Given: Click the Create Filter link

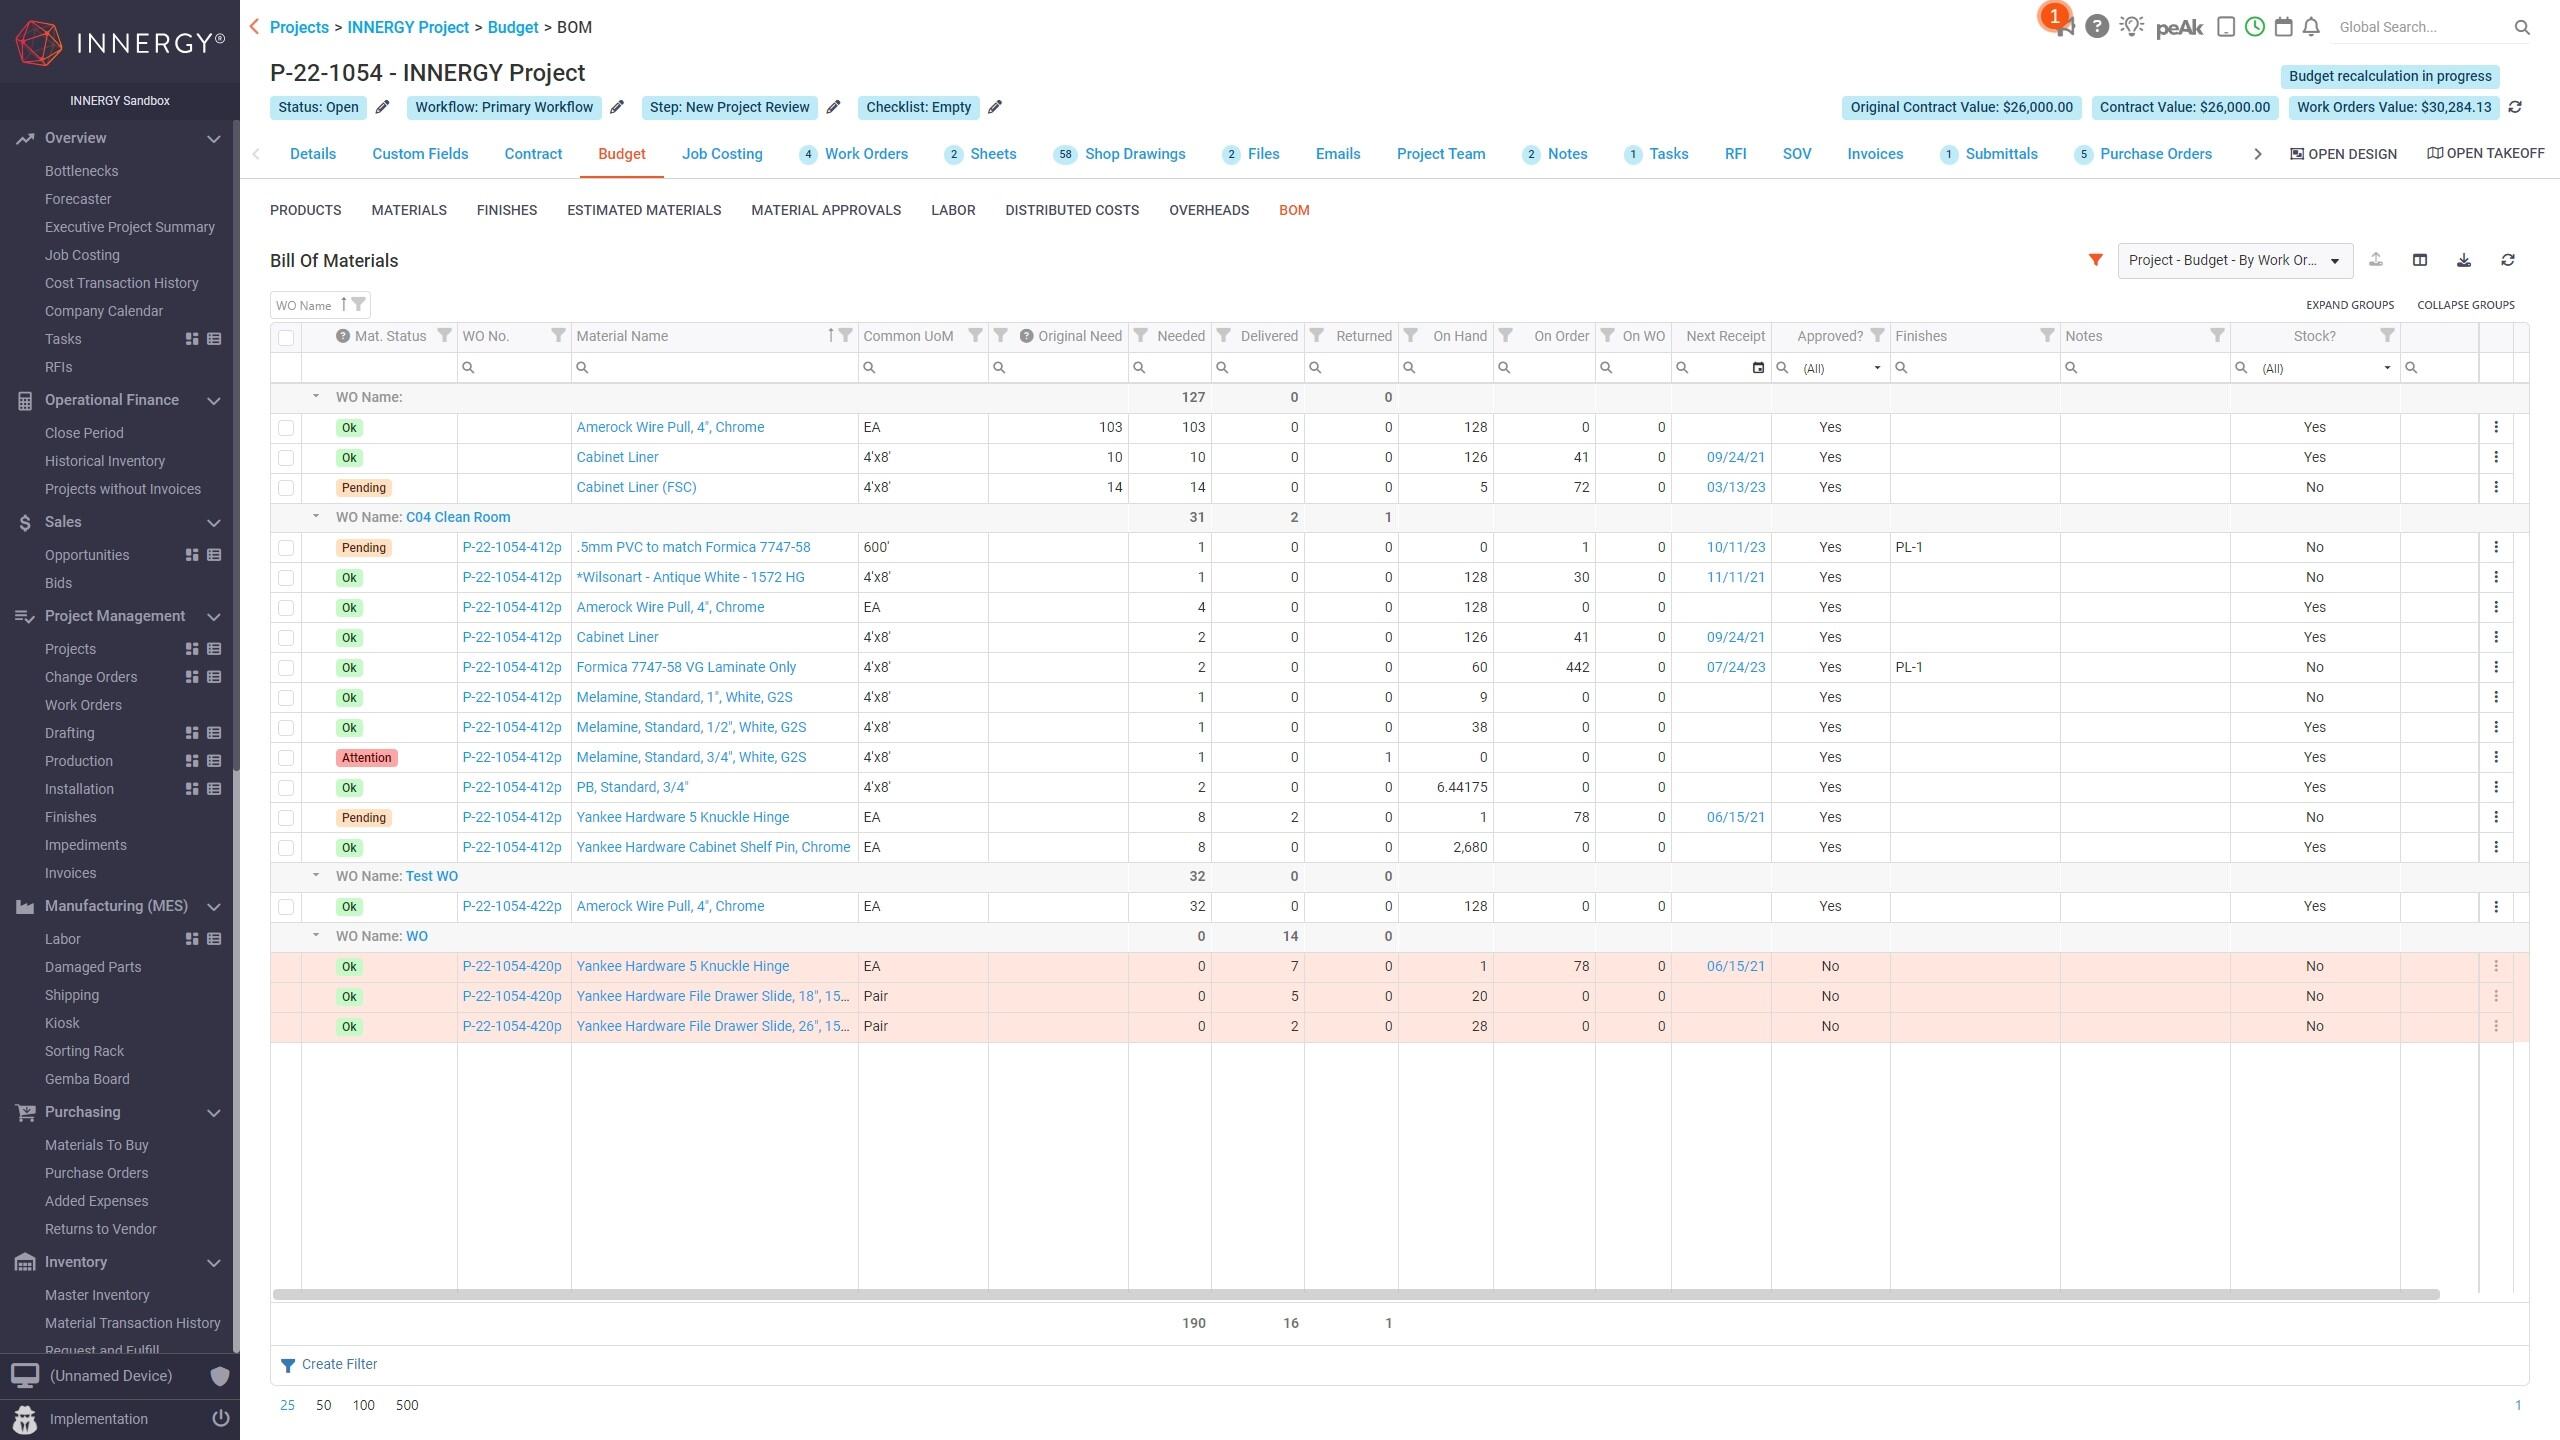Looking at the screenshot, I should (339, 1364).
